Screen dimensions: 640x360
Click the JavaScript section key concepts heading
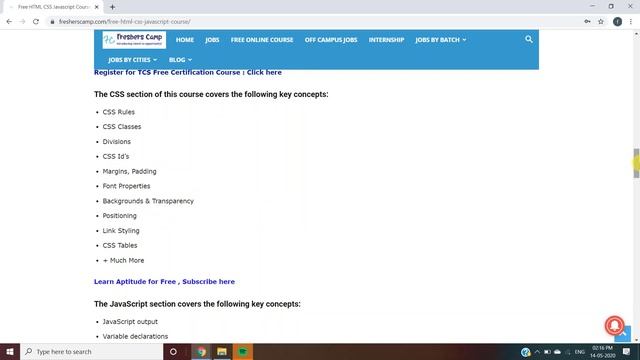coord(197,304)
